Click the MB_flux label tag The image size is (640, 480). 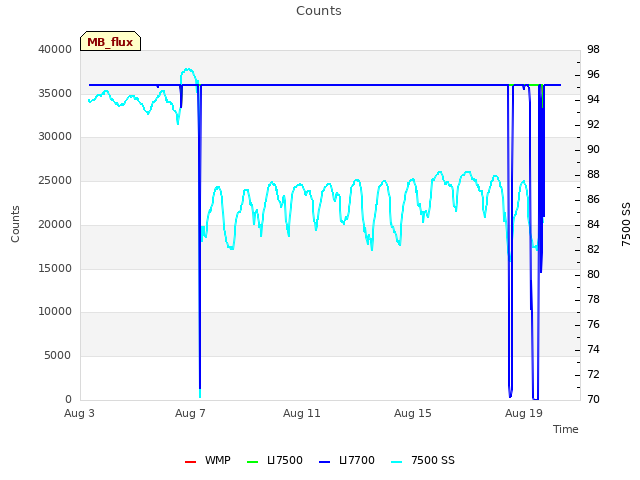tap(110, 41)
